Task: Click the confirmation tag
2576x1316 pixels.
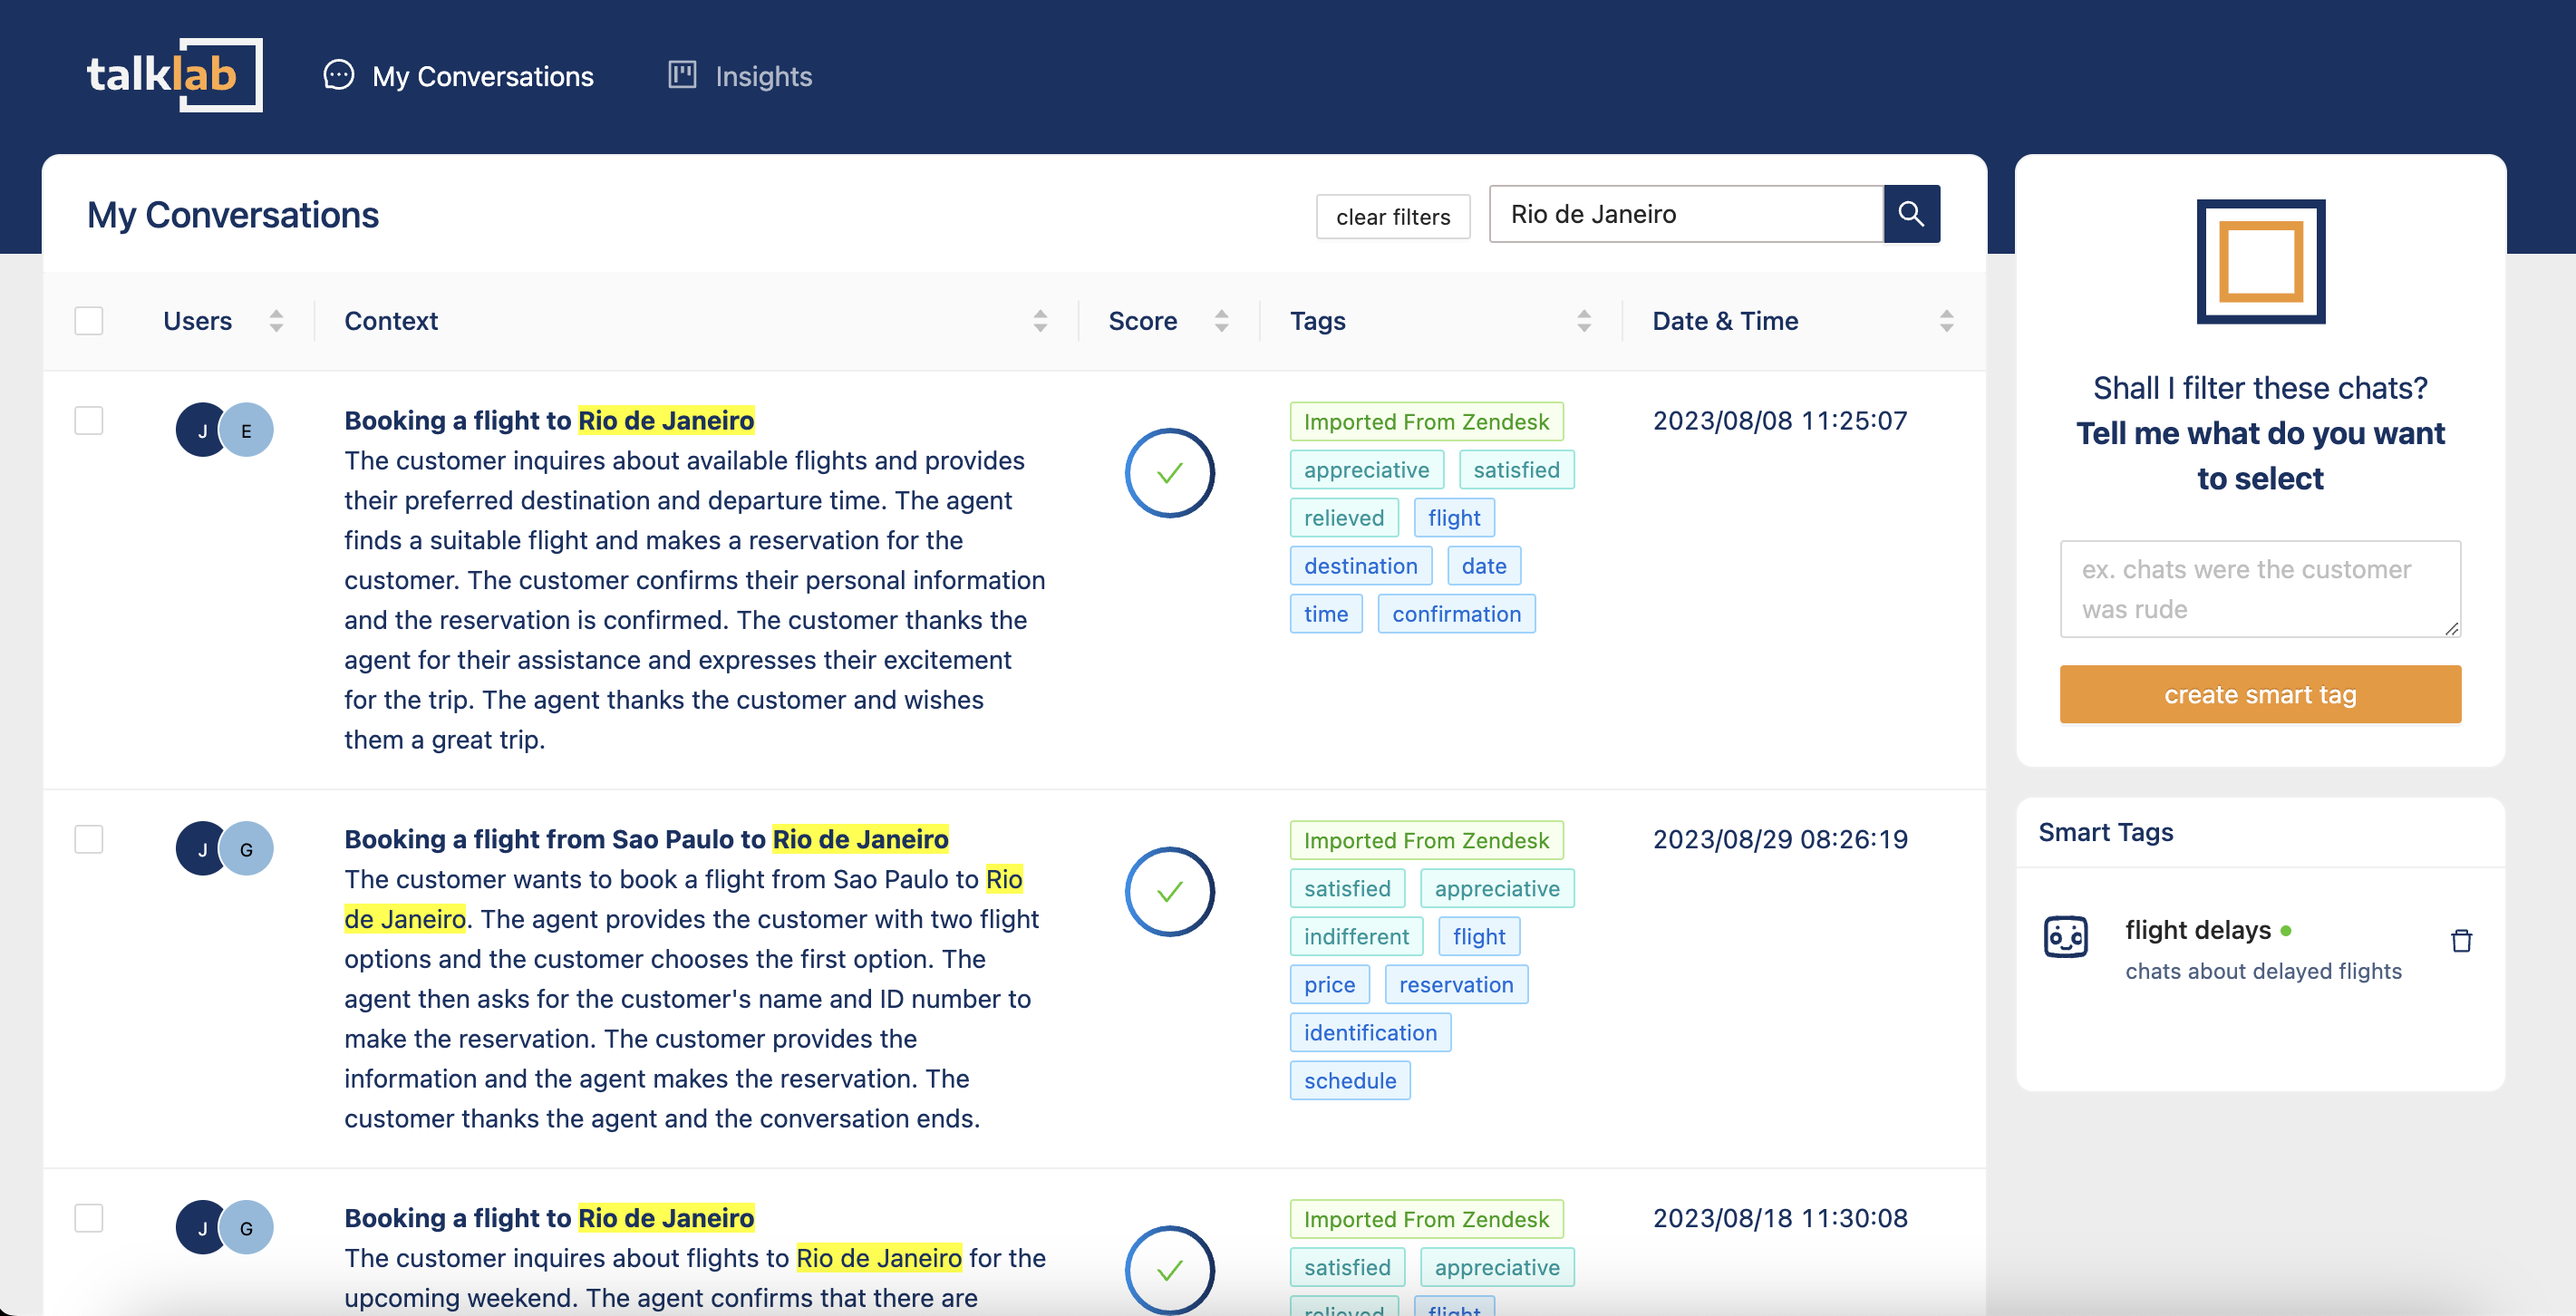Action: click(1456, 614)
